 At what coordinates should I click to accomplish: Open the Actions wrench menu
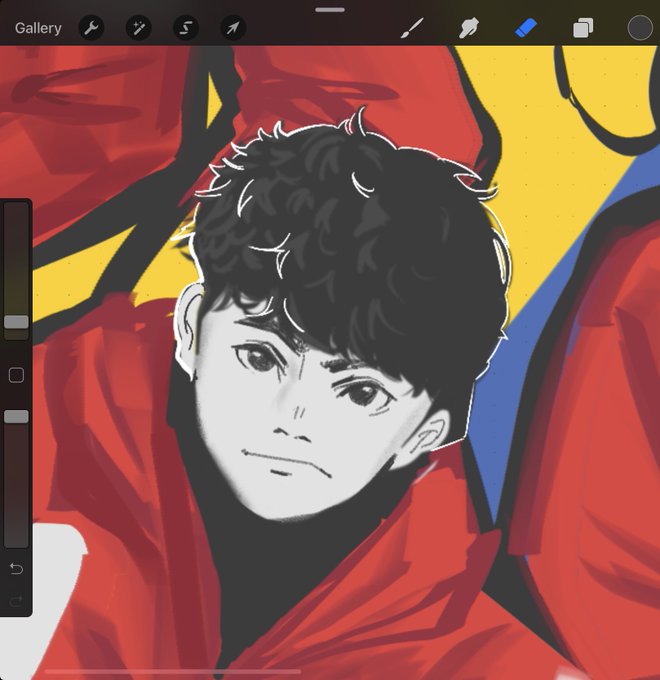point(91,28)
